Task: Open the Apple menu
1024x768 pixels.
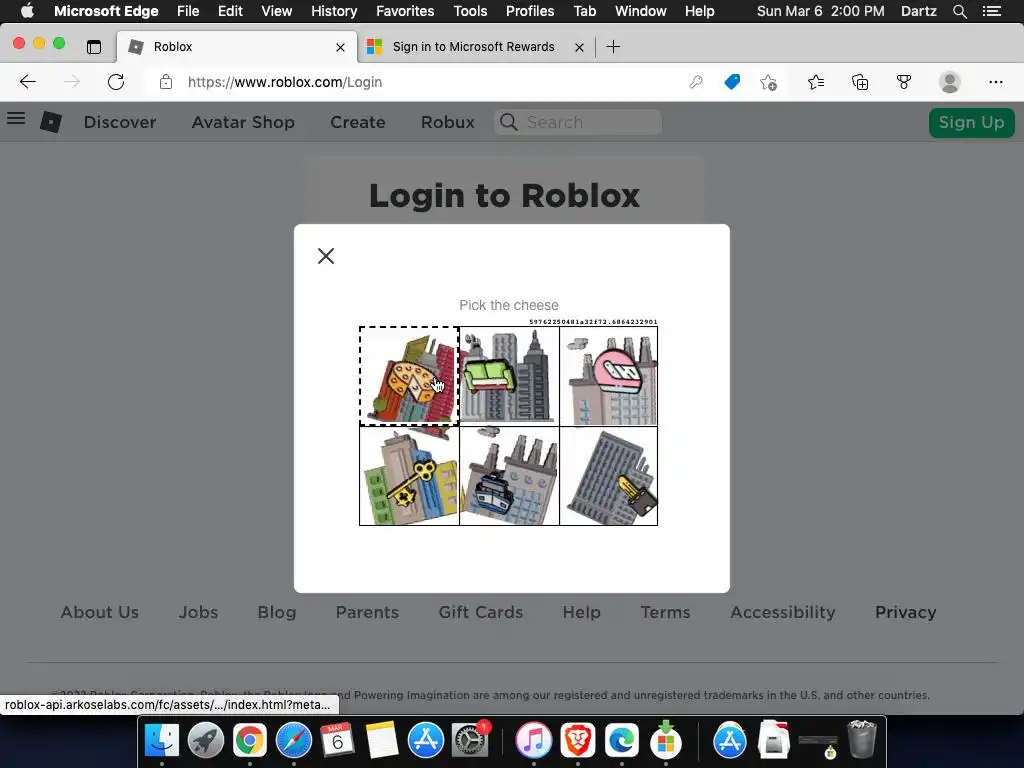Action: [27, 11]
